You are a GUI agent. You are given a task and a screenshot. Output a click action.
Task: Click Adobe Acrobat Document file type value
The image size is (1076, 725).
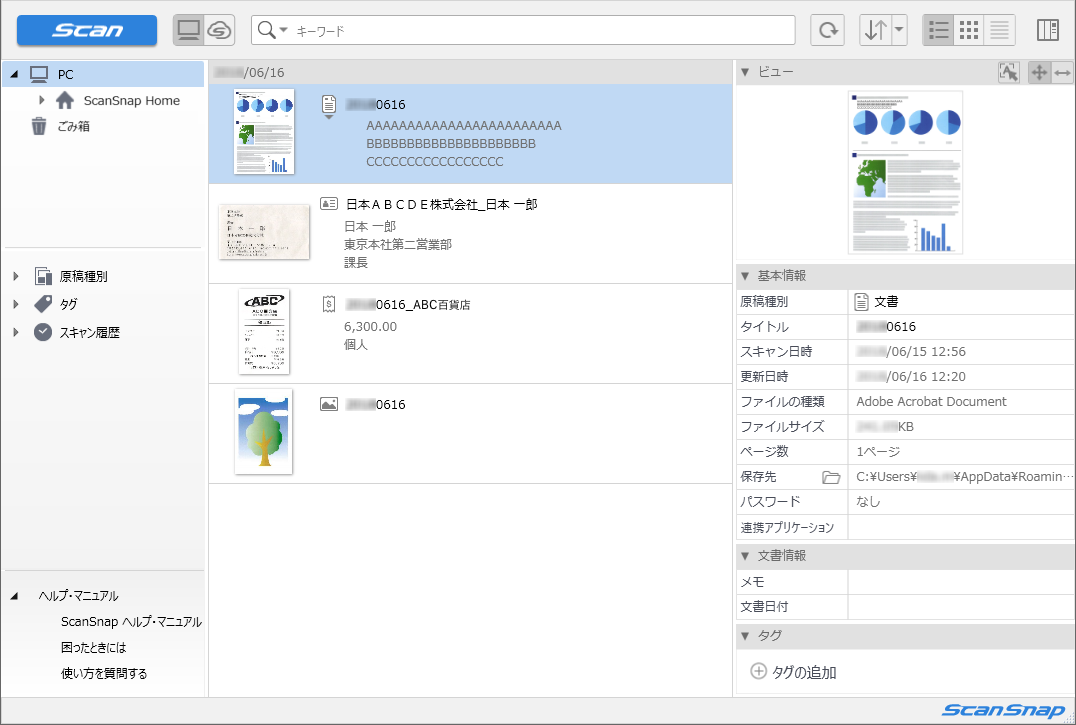931,401
